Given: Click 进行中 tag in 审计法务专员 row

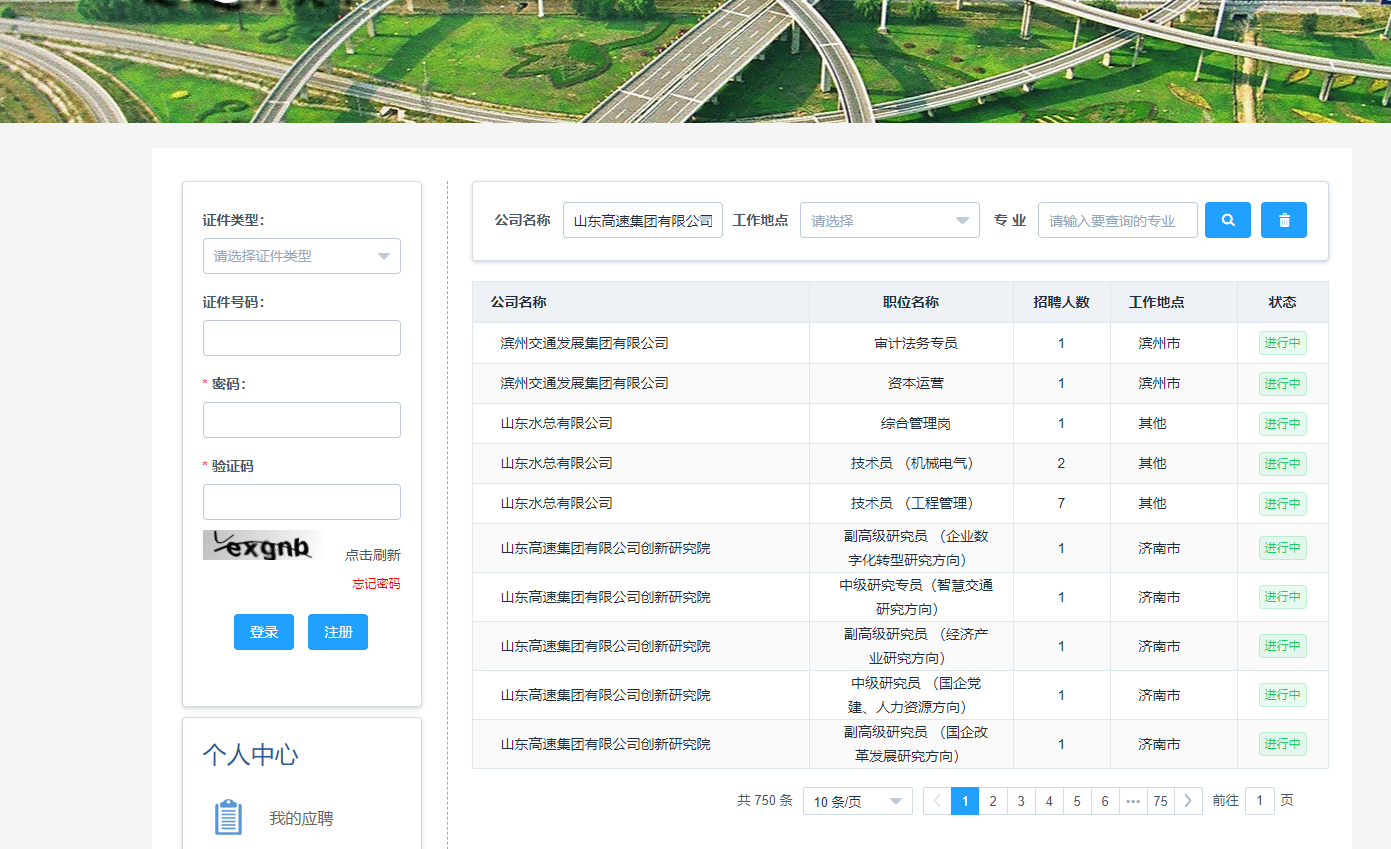Looking at the screenshot, I should point(1283,343).
